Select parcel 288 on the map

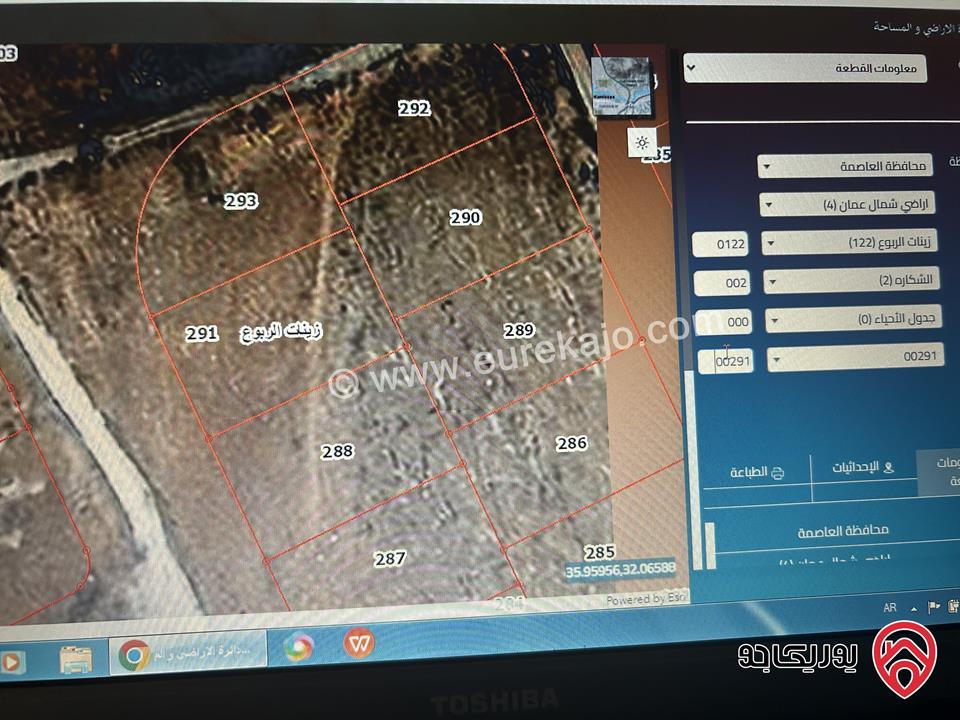point(337,452)
